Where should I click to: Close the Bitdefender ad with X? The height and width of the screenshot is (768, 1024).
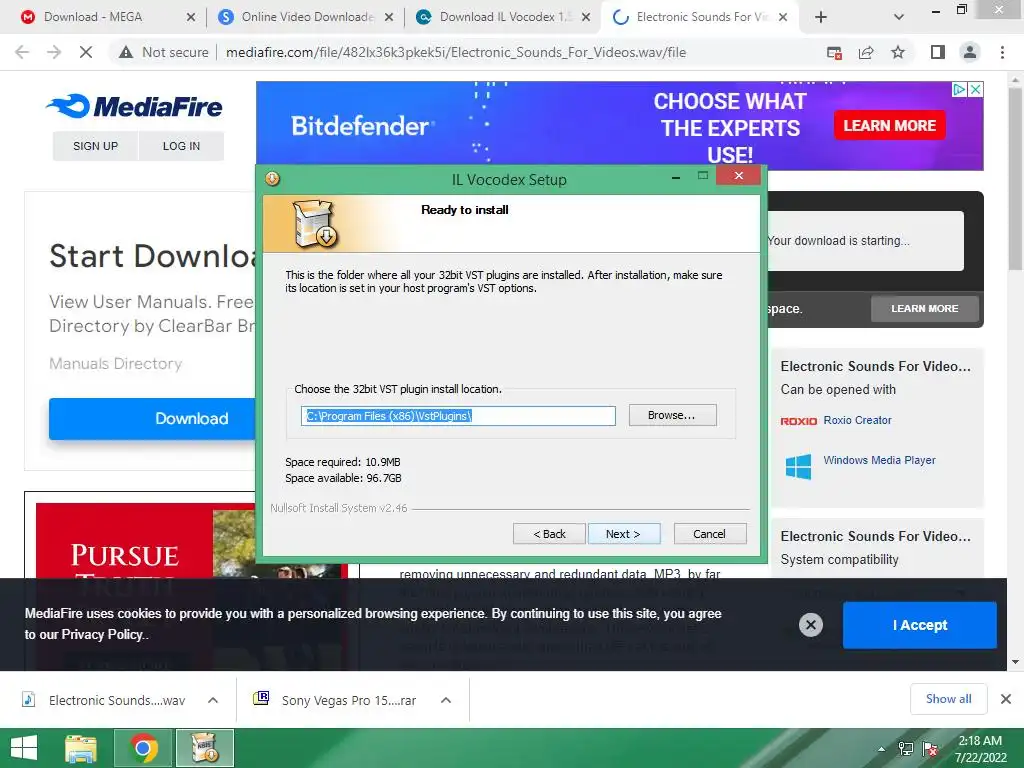(x=975, y=89)
